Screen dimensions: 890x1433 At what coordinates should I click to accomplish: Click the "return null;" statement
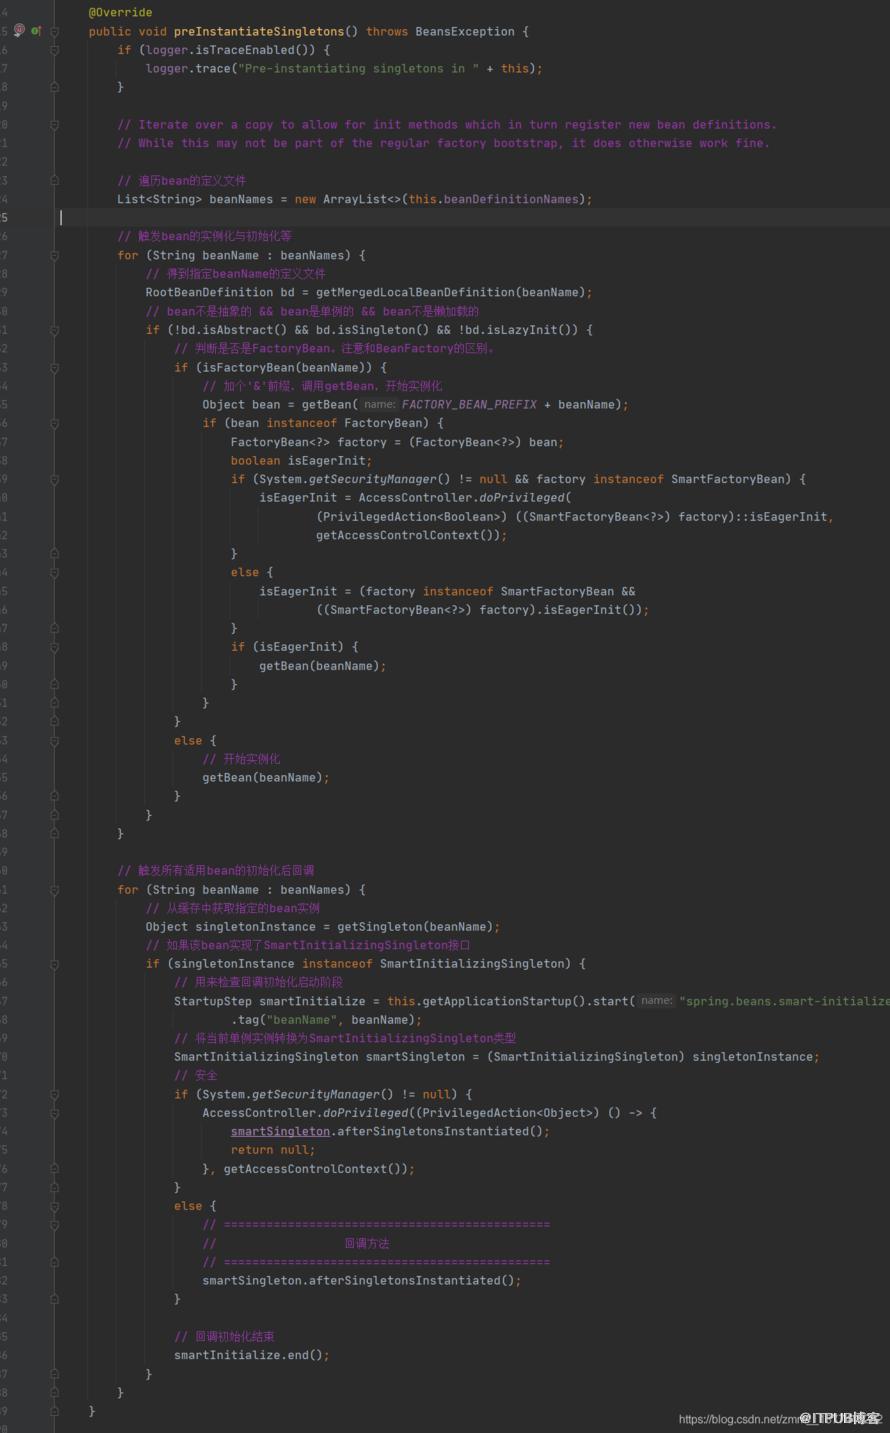(x=273, y=1150)
